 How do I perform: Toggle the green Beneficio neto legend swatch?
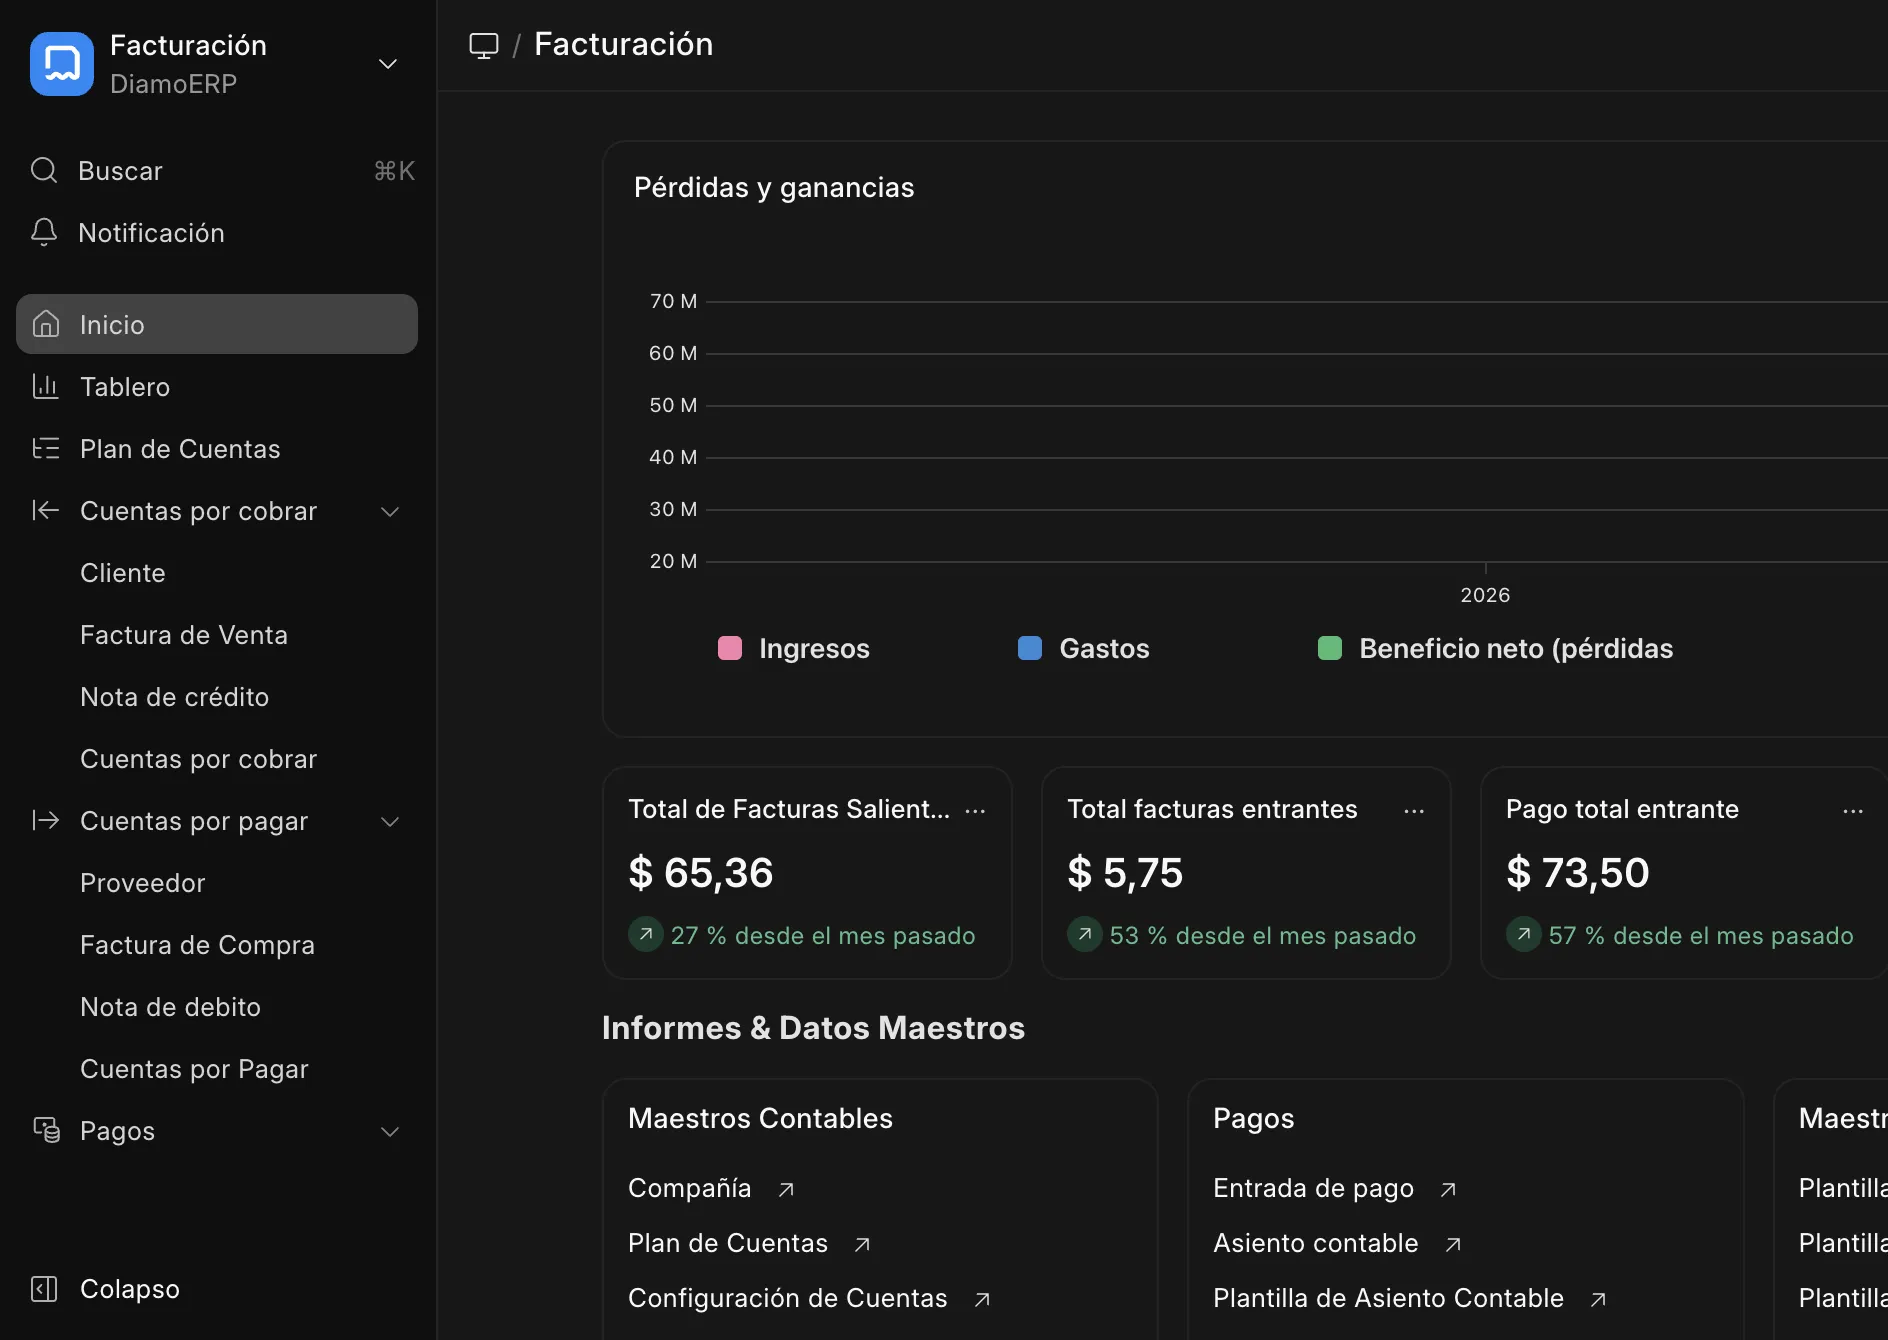(1330, 648)
